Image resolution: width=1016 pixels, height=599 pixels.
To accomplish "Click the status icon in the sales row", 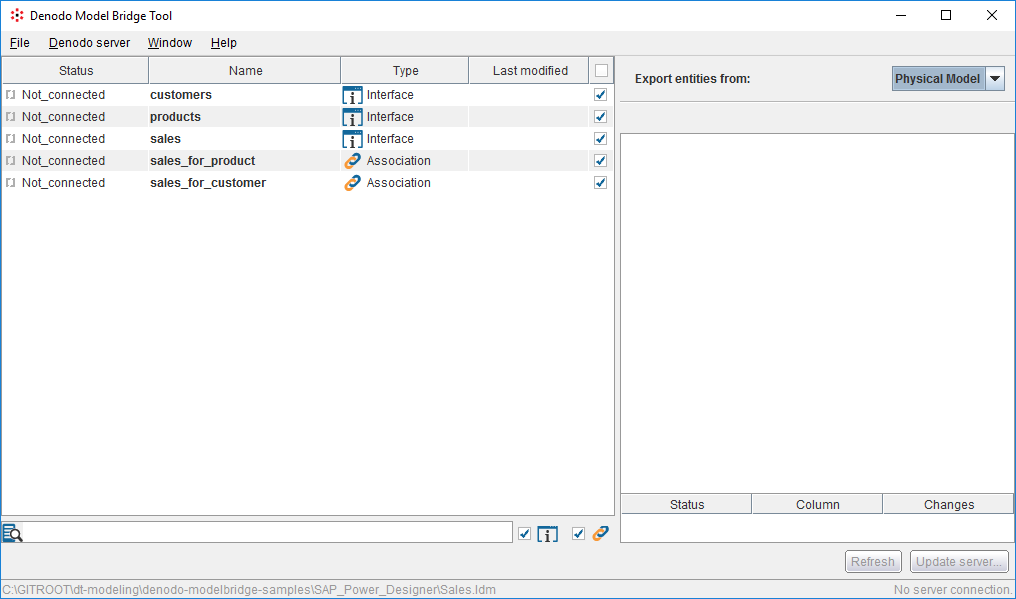I will (10, 139).
